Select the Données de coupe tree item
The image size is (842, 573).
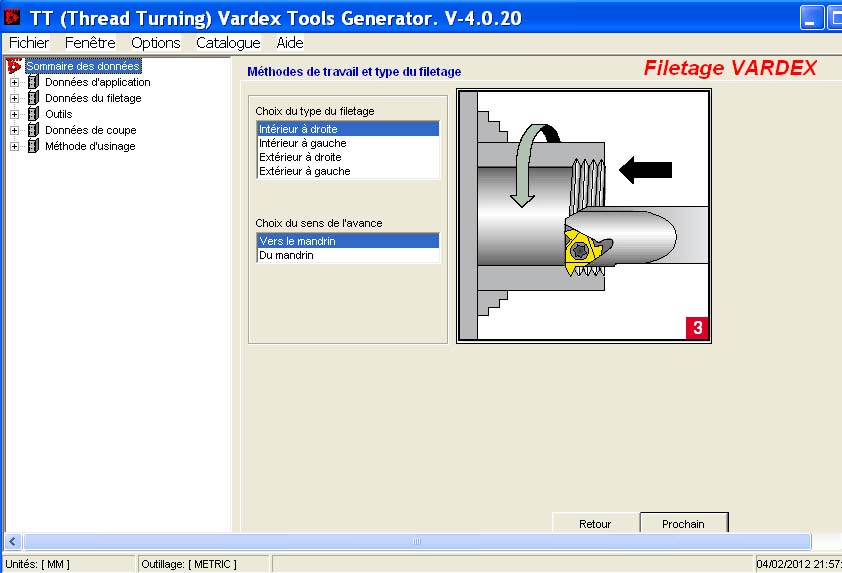pos(91,130)
